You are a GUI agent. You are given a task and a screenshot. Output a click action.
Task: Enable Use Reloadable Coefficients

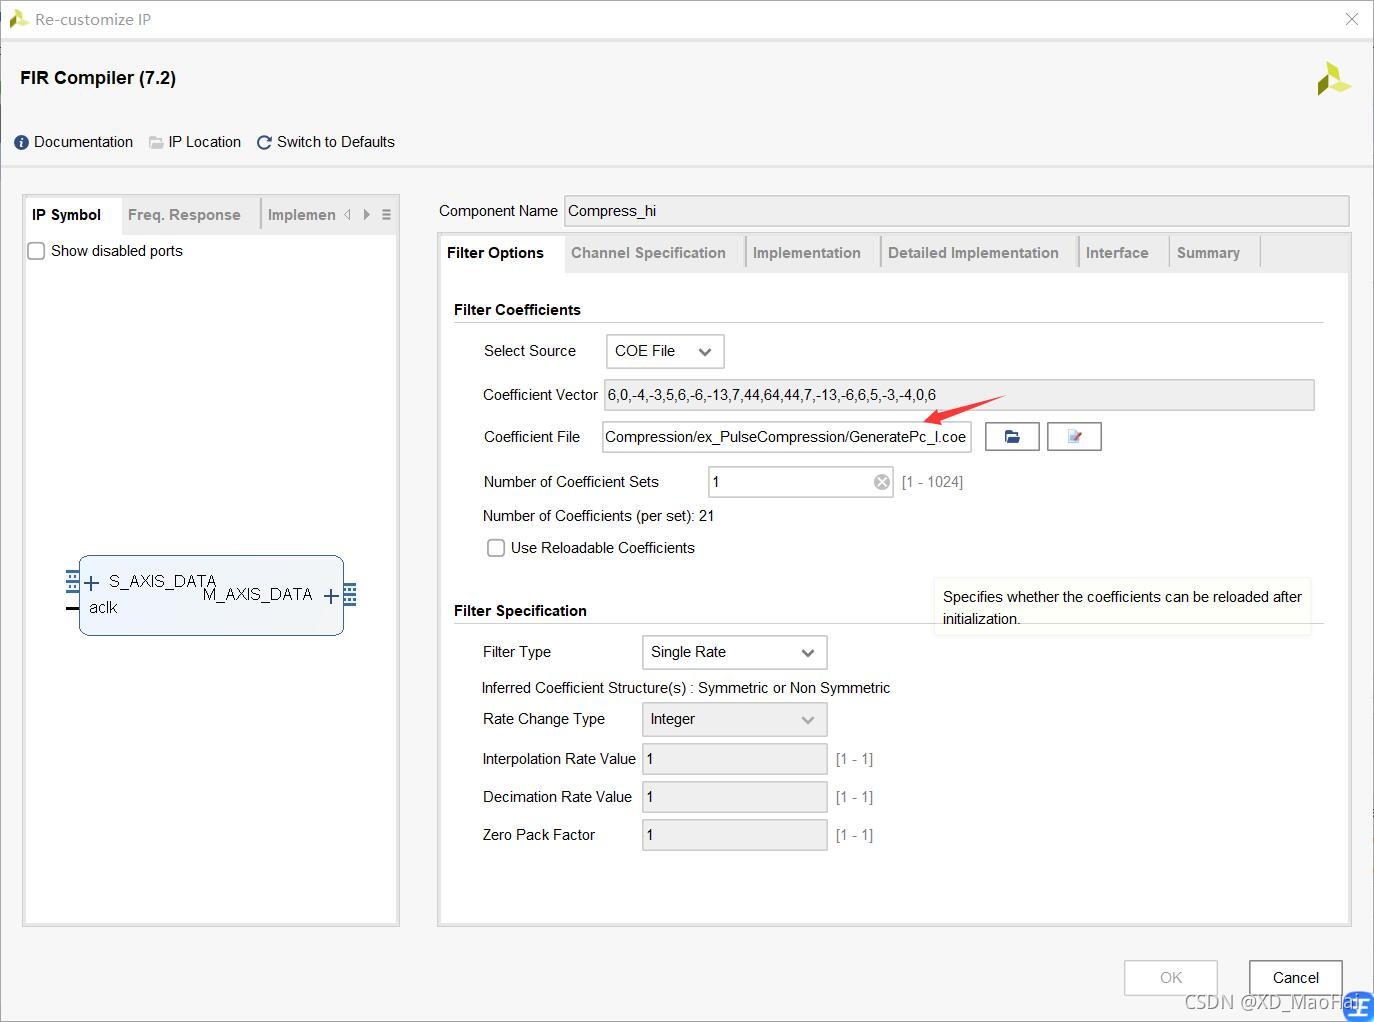click(x=496, y=548)
